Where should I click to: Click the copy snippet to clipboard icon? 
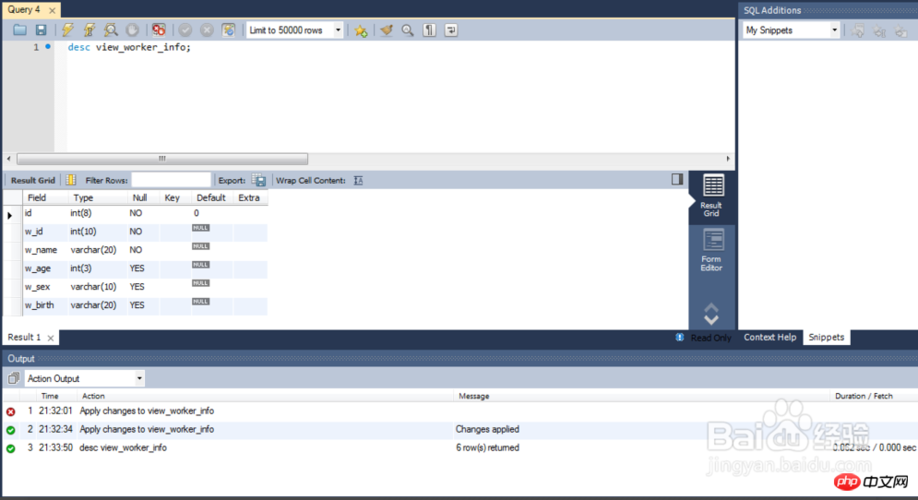pyautogui.click(x=901, y=30)
